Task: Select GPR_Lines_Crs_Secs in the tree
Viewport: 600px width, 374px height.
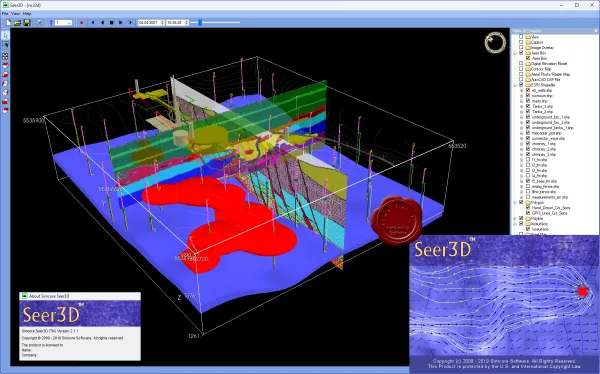Action: click(x=549, y=213)
